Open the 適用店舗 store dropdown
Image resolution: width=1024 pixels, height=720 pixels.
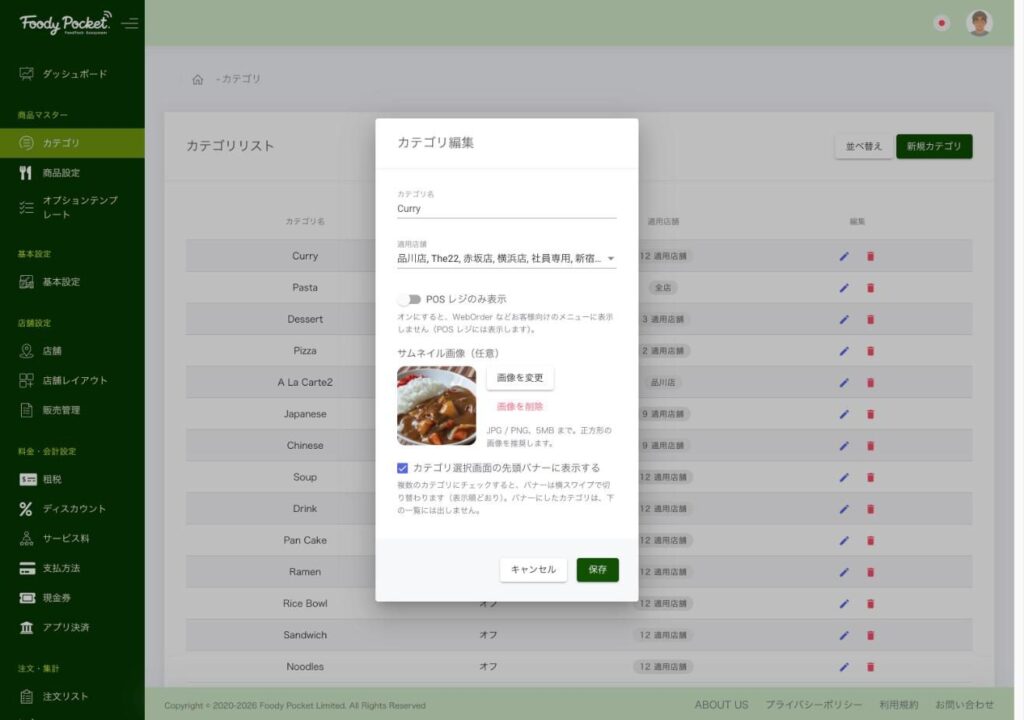point(506,259)
